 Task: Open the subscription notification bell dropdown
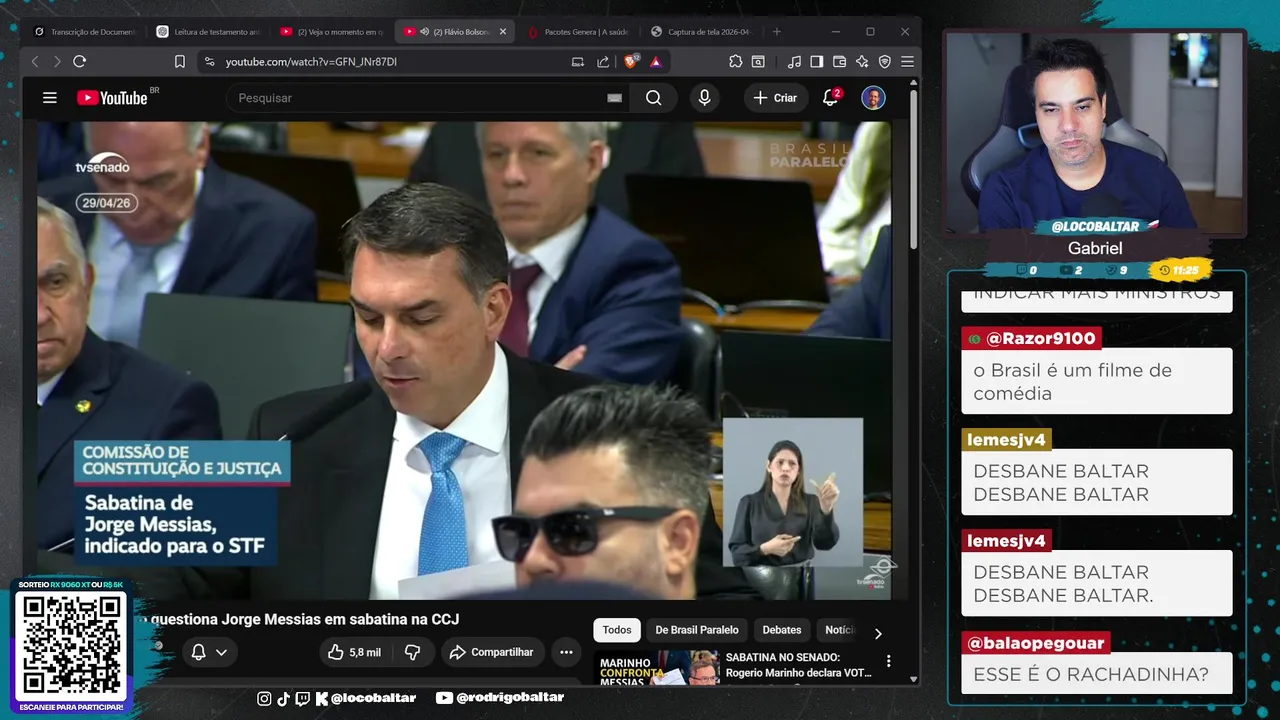[x=209, y=652]
